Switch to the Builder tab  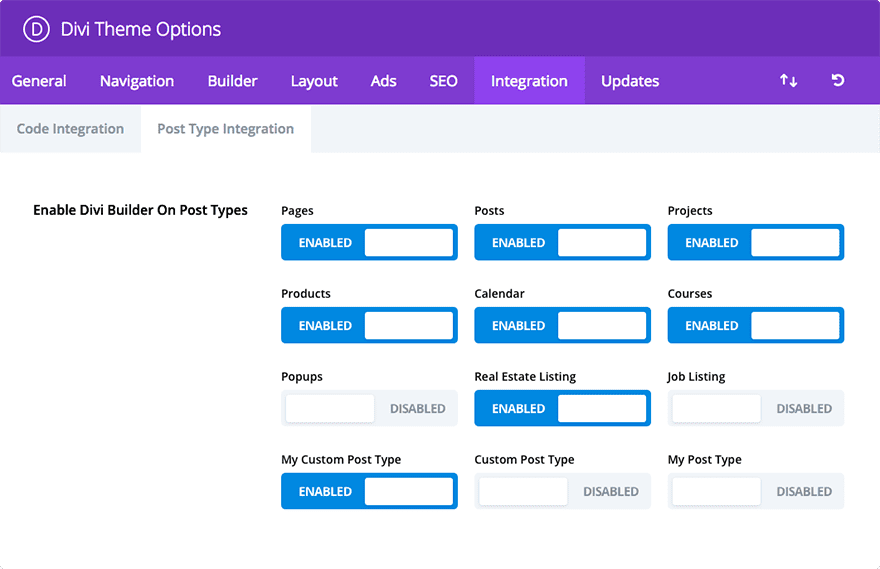232,81
